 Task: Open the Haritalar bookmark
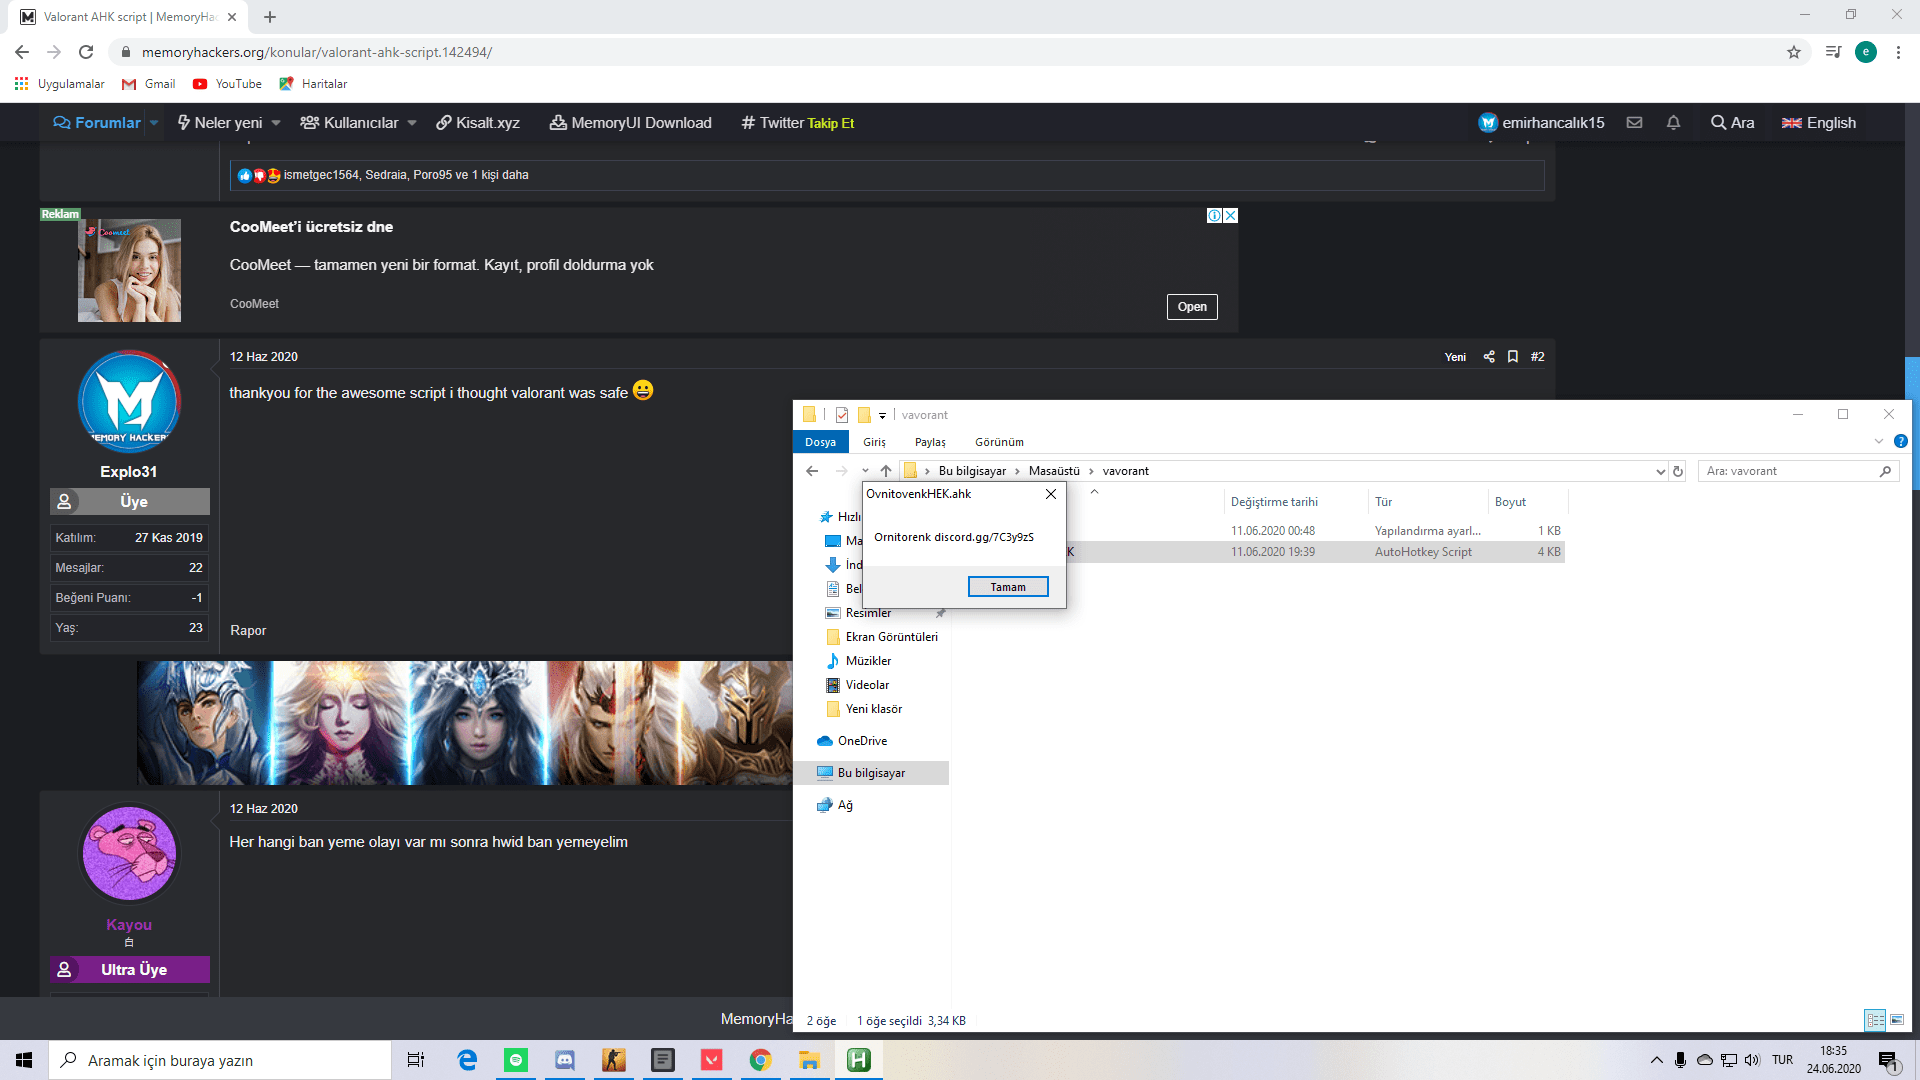313,84
